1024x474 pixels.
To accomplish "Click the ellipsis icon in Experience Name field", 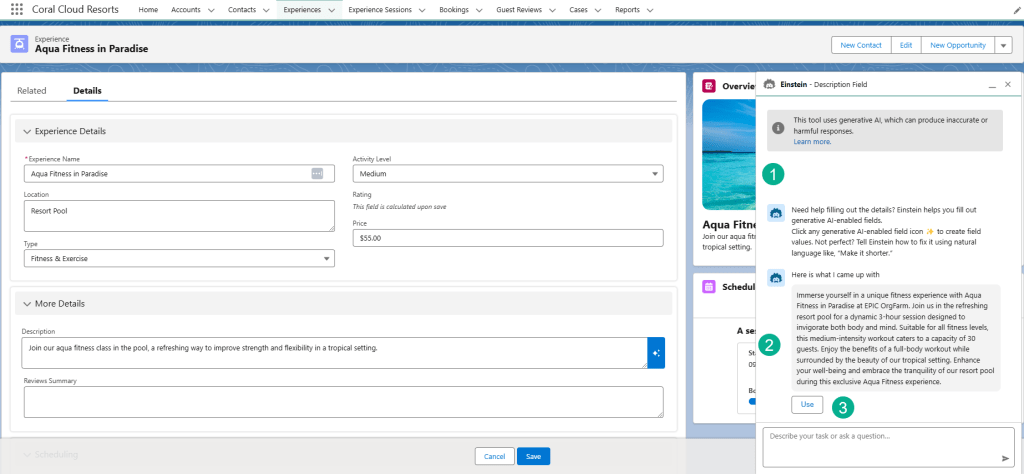I will (317, 173).
